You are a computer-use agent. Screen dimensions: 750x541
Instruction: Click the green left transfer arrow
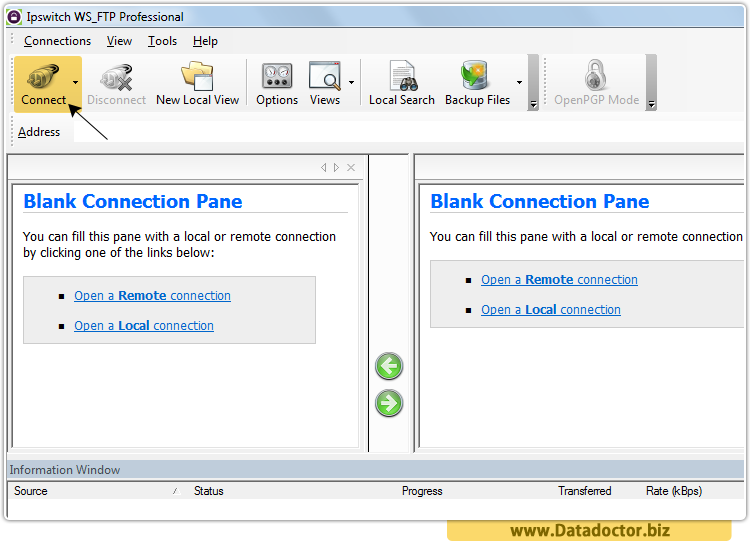[x=389, y=366]
